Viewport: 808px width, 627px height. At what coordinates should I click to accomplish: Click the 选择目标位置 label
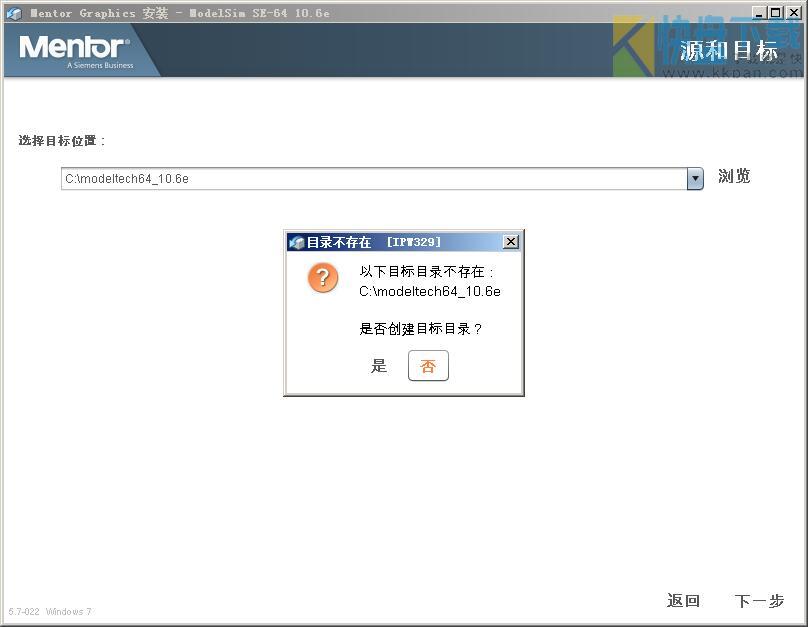point(62,141)
